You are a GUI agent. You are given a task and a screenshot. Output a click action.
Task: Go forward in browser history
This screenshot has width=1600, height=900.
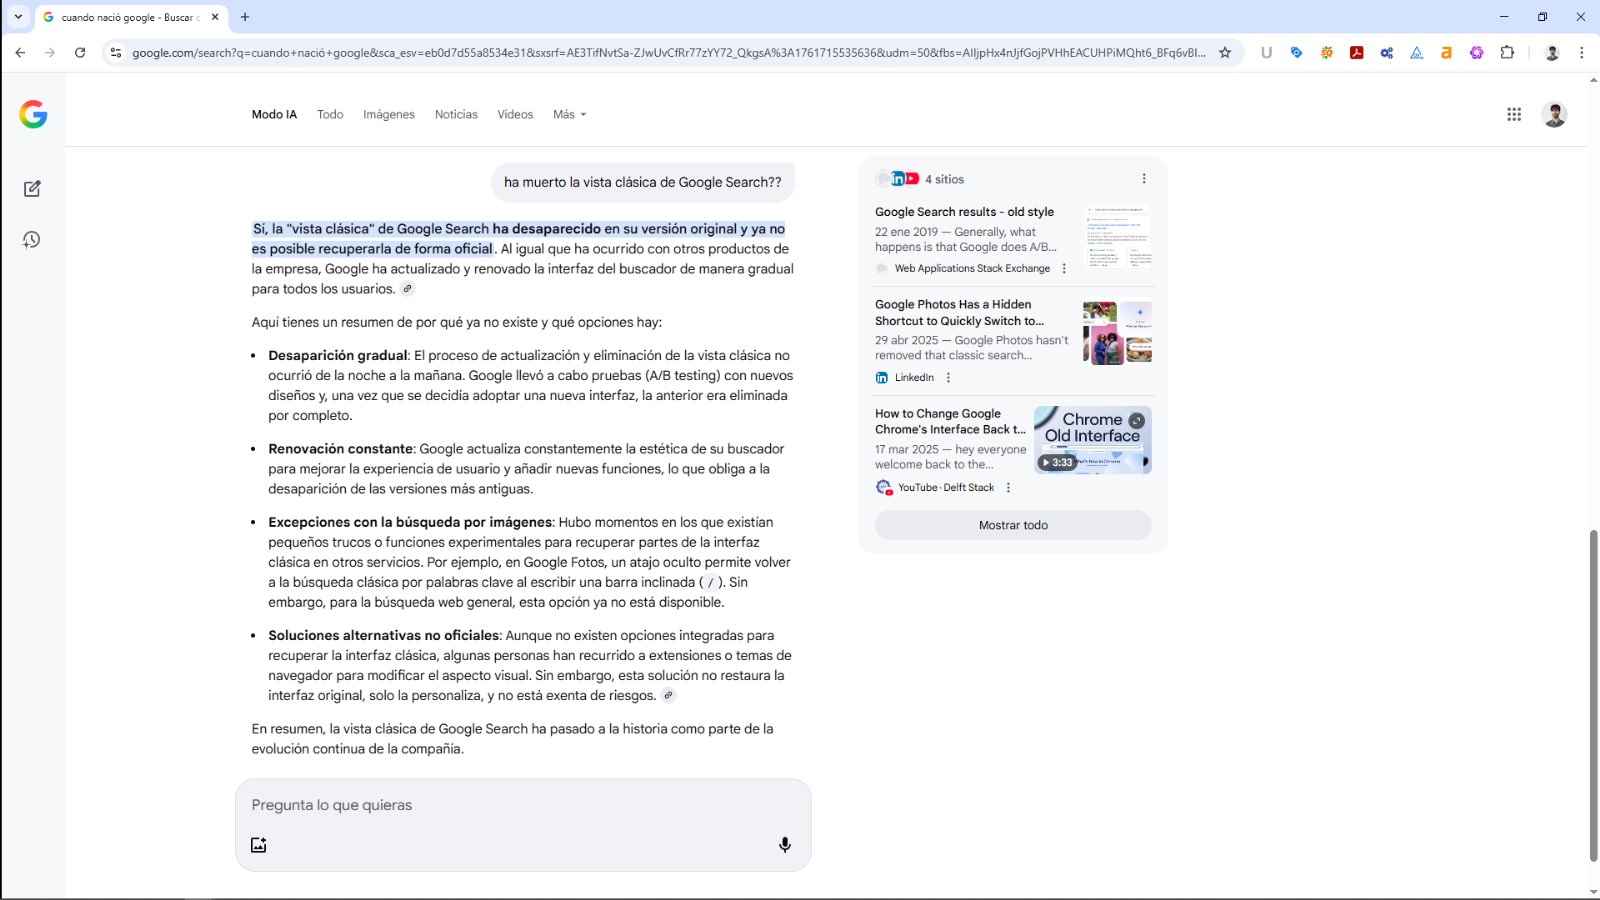click(x=50, y=53)
